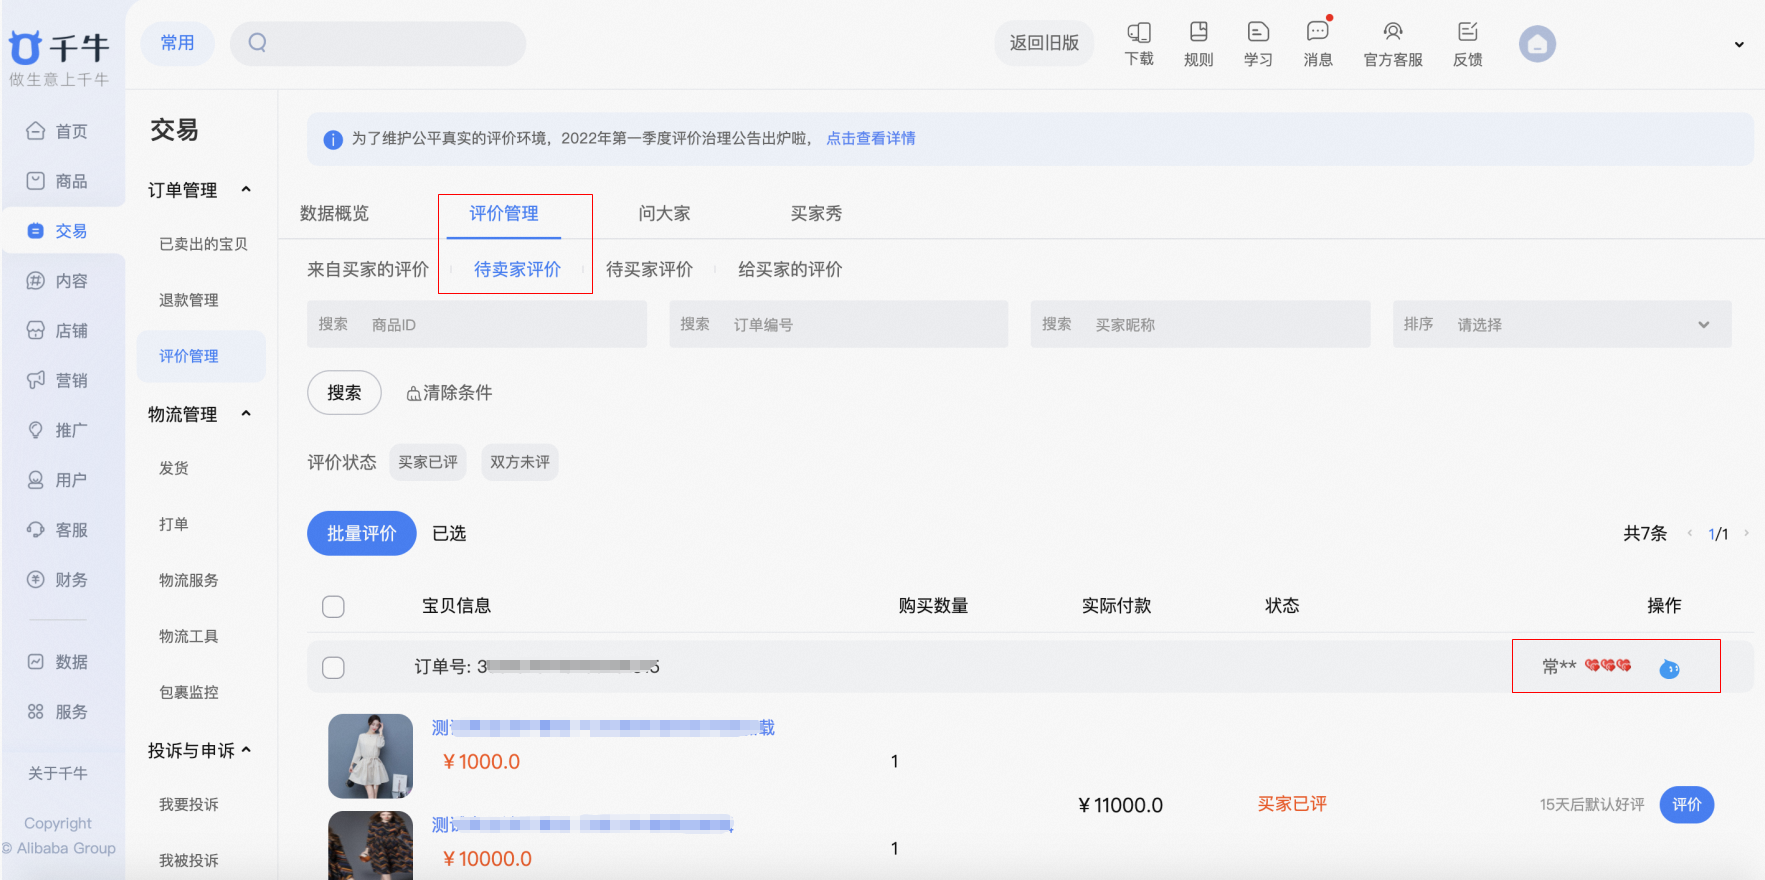1765x880 pixels.
Task: Filter by 双方未评 status
Action: [x=520, y=462]
